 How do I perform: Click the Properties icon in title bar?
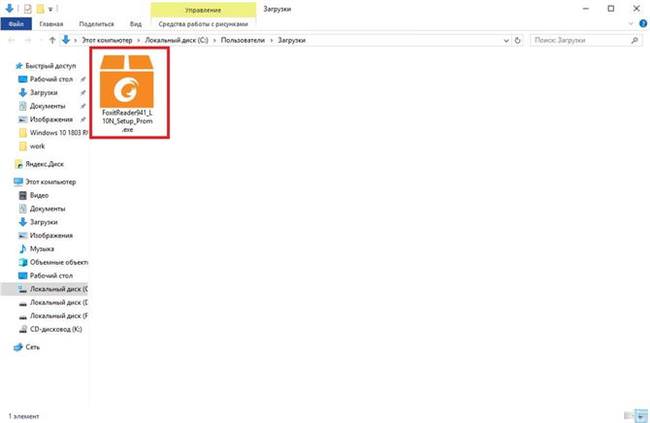(x=27, y=9)
